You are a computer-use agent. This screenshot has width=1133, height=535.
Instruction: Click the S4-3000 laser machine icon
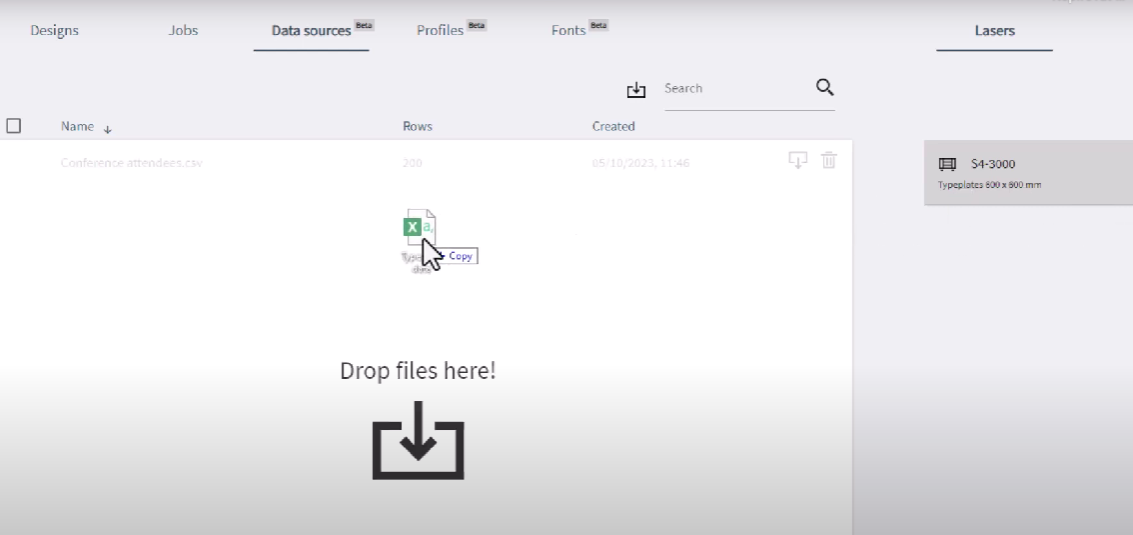click(x=948, y=164)
